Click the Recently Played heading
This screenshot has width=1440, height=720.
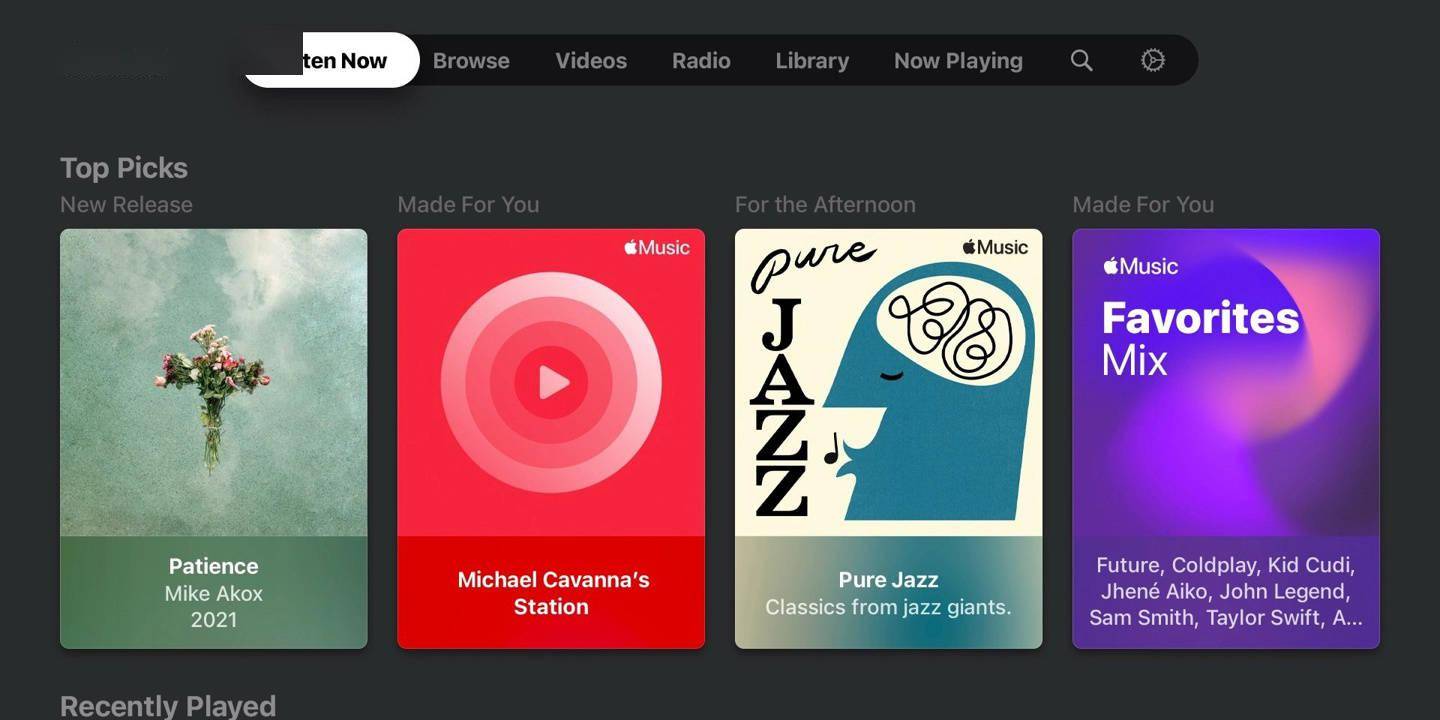click(168, 705)
